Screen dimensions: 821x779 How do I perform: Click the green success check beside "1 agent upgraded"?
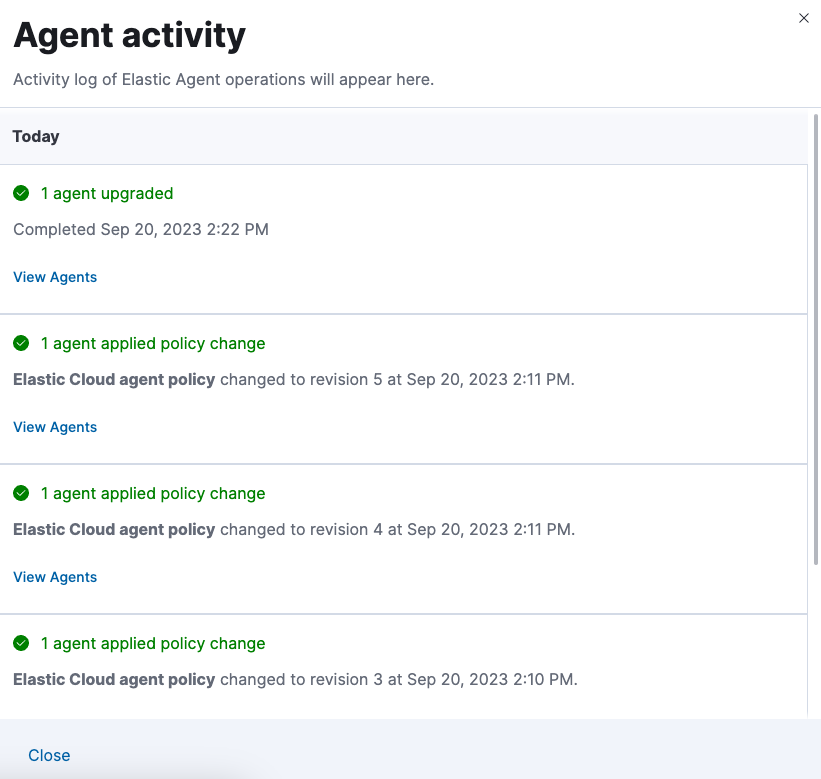[20, 193]
